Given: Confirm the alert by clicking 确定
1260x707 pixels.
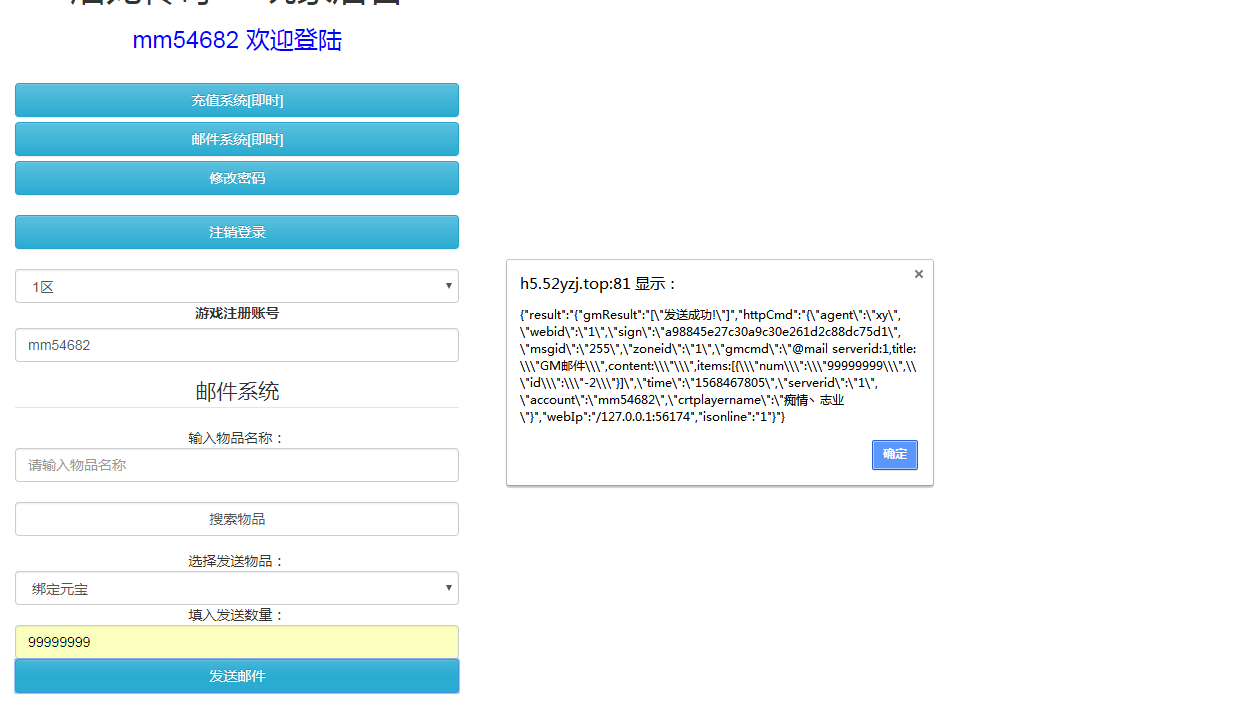Looking at the screenshot, I should (x=894, y=455).
